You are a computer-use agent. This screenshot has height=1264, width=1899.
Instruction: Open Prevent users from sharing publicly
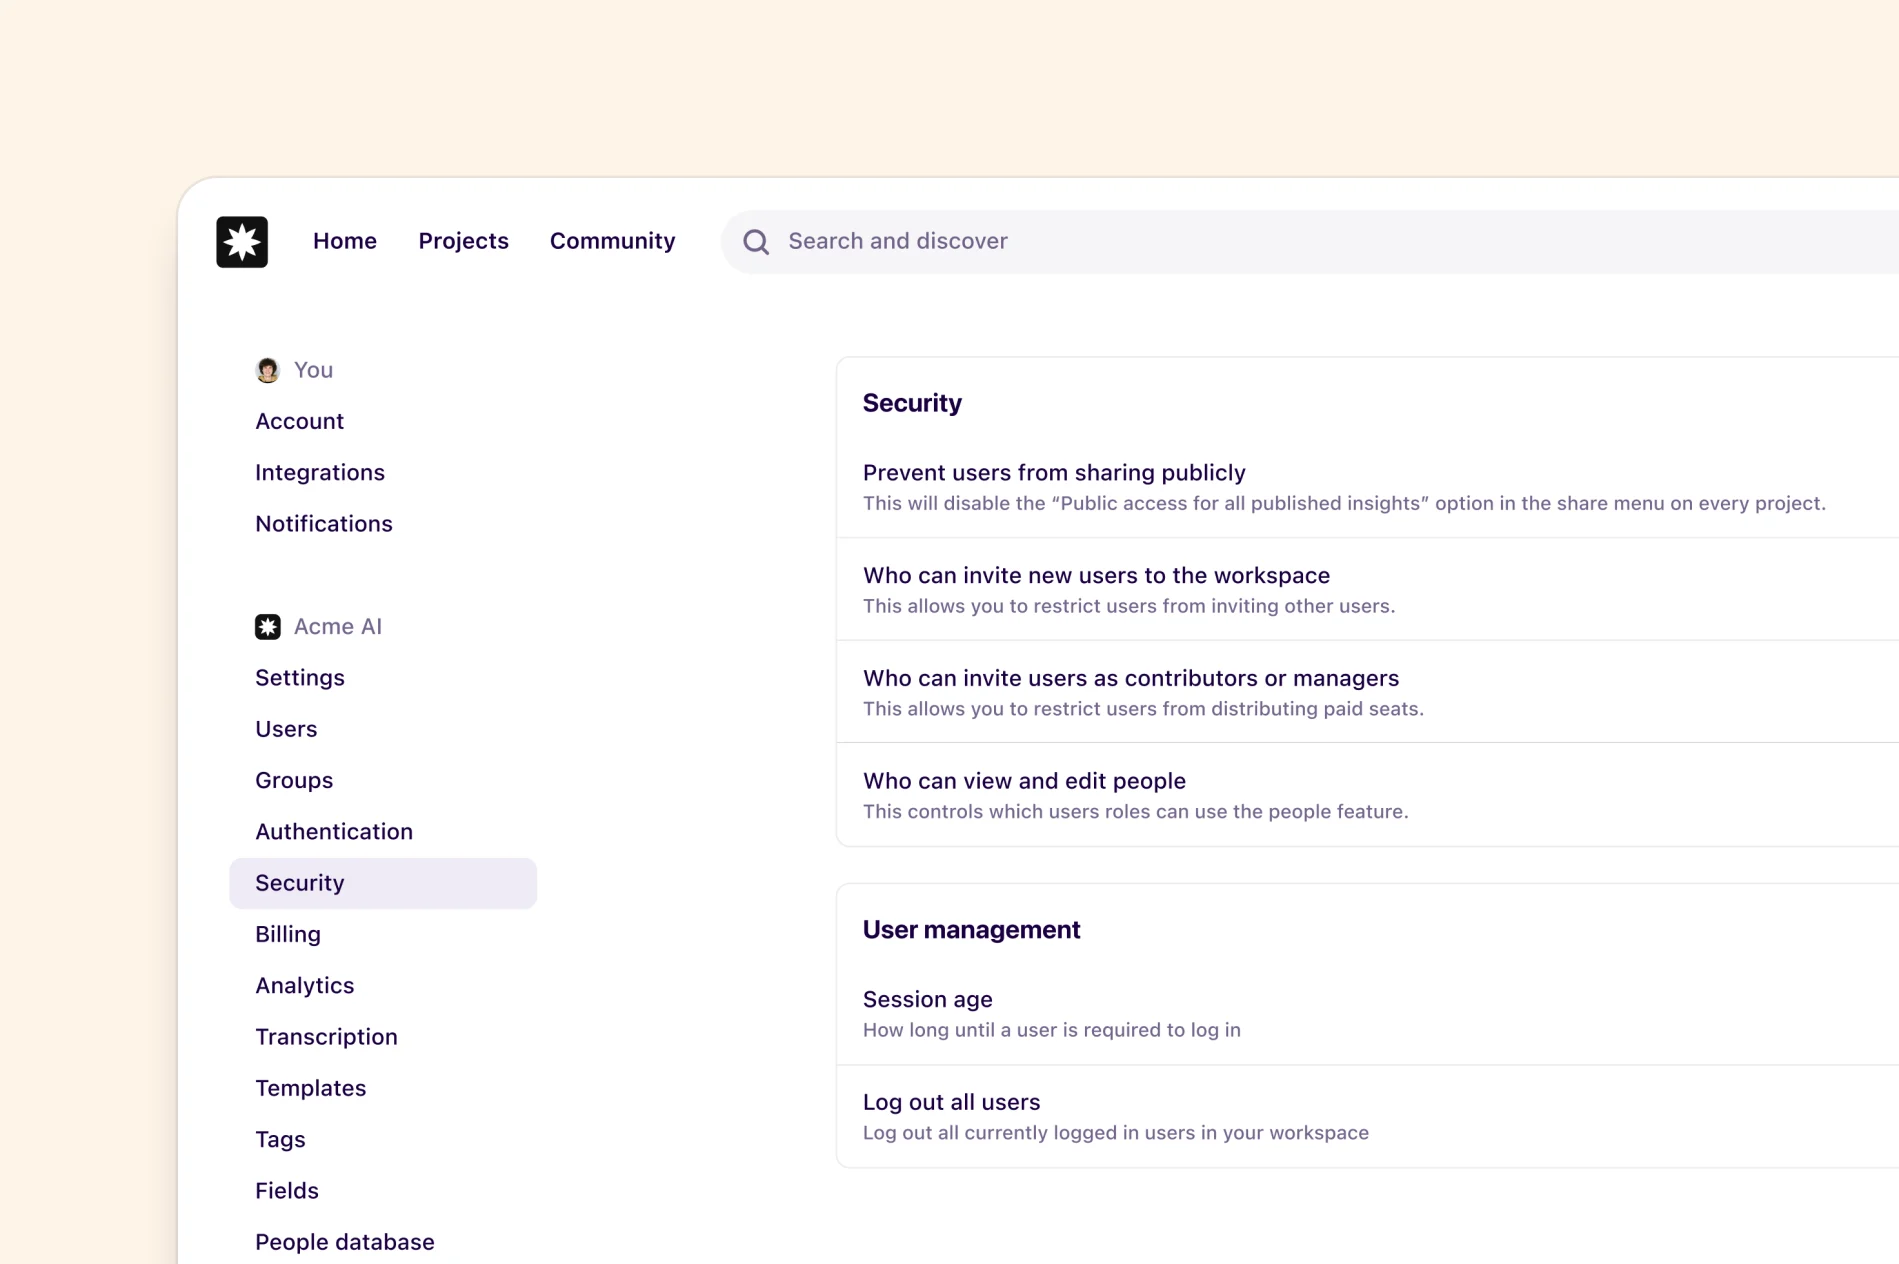pos(1054,472)
